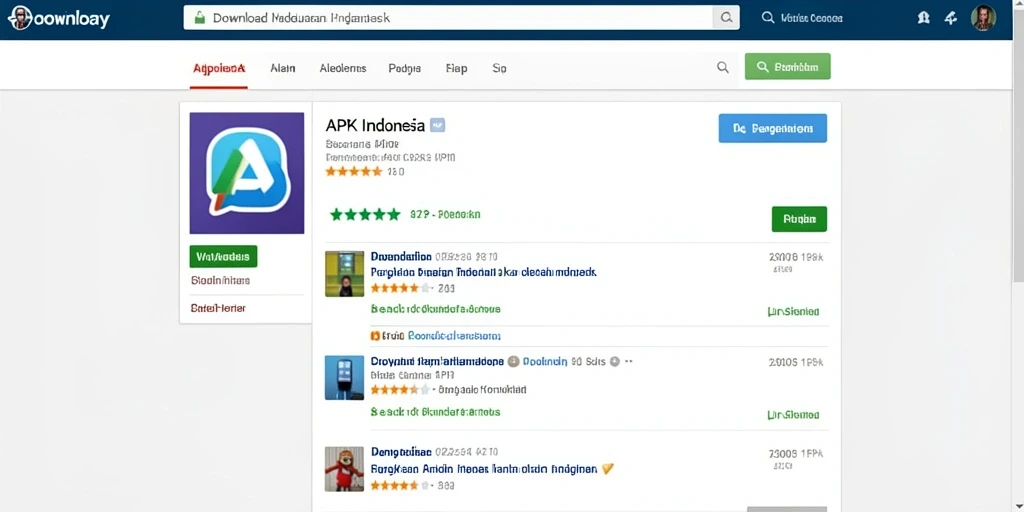Click the site logo in the header
This screenshot has height=512, width=1024.
point(59,18)
